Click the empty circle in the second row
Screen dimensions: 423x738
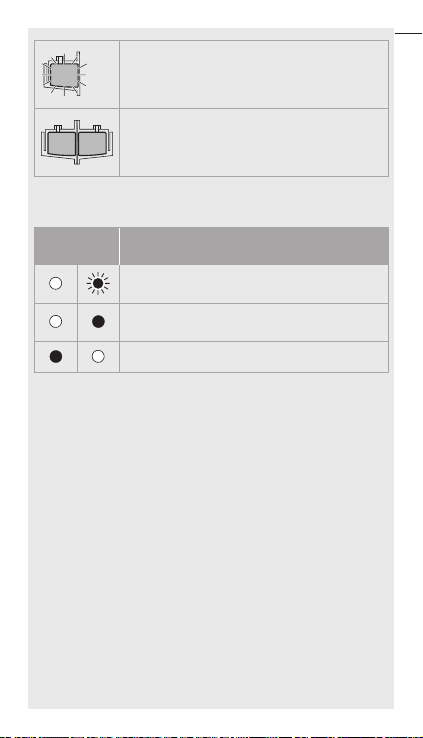click(56, 321)
